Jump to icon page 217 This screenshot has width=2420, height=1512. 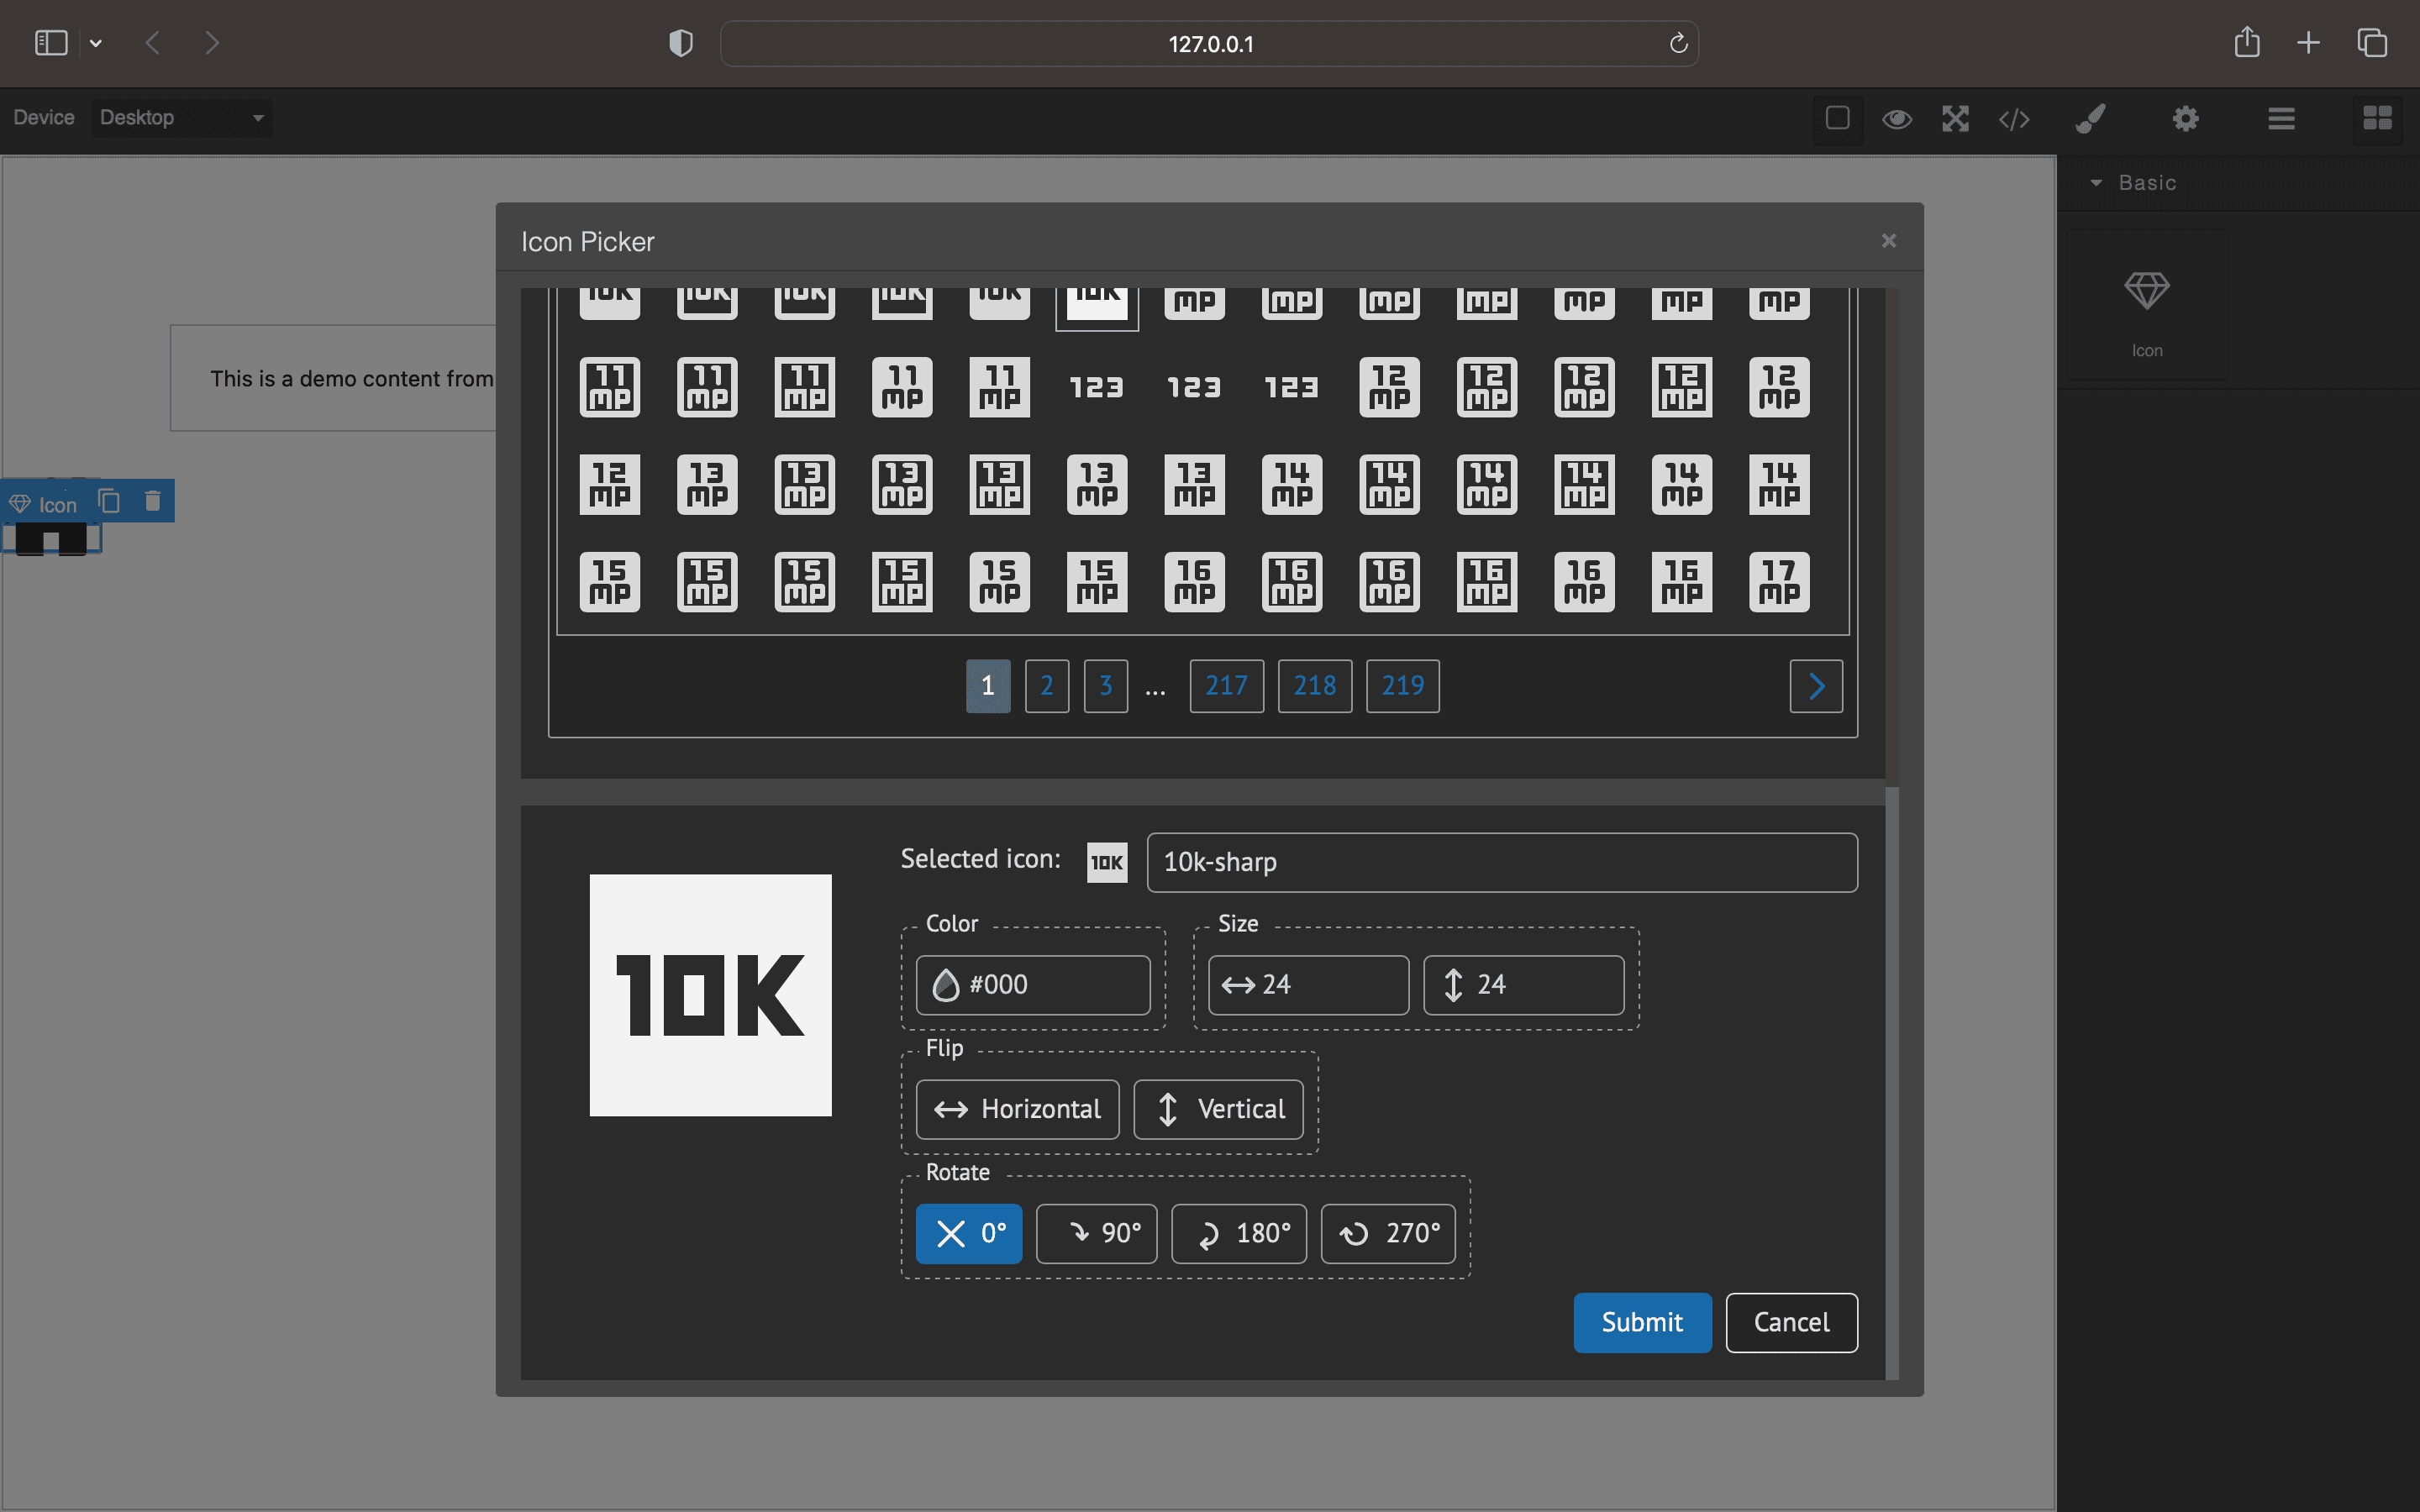(1226, 686)
